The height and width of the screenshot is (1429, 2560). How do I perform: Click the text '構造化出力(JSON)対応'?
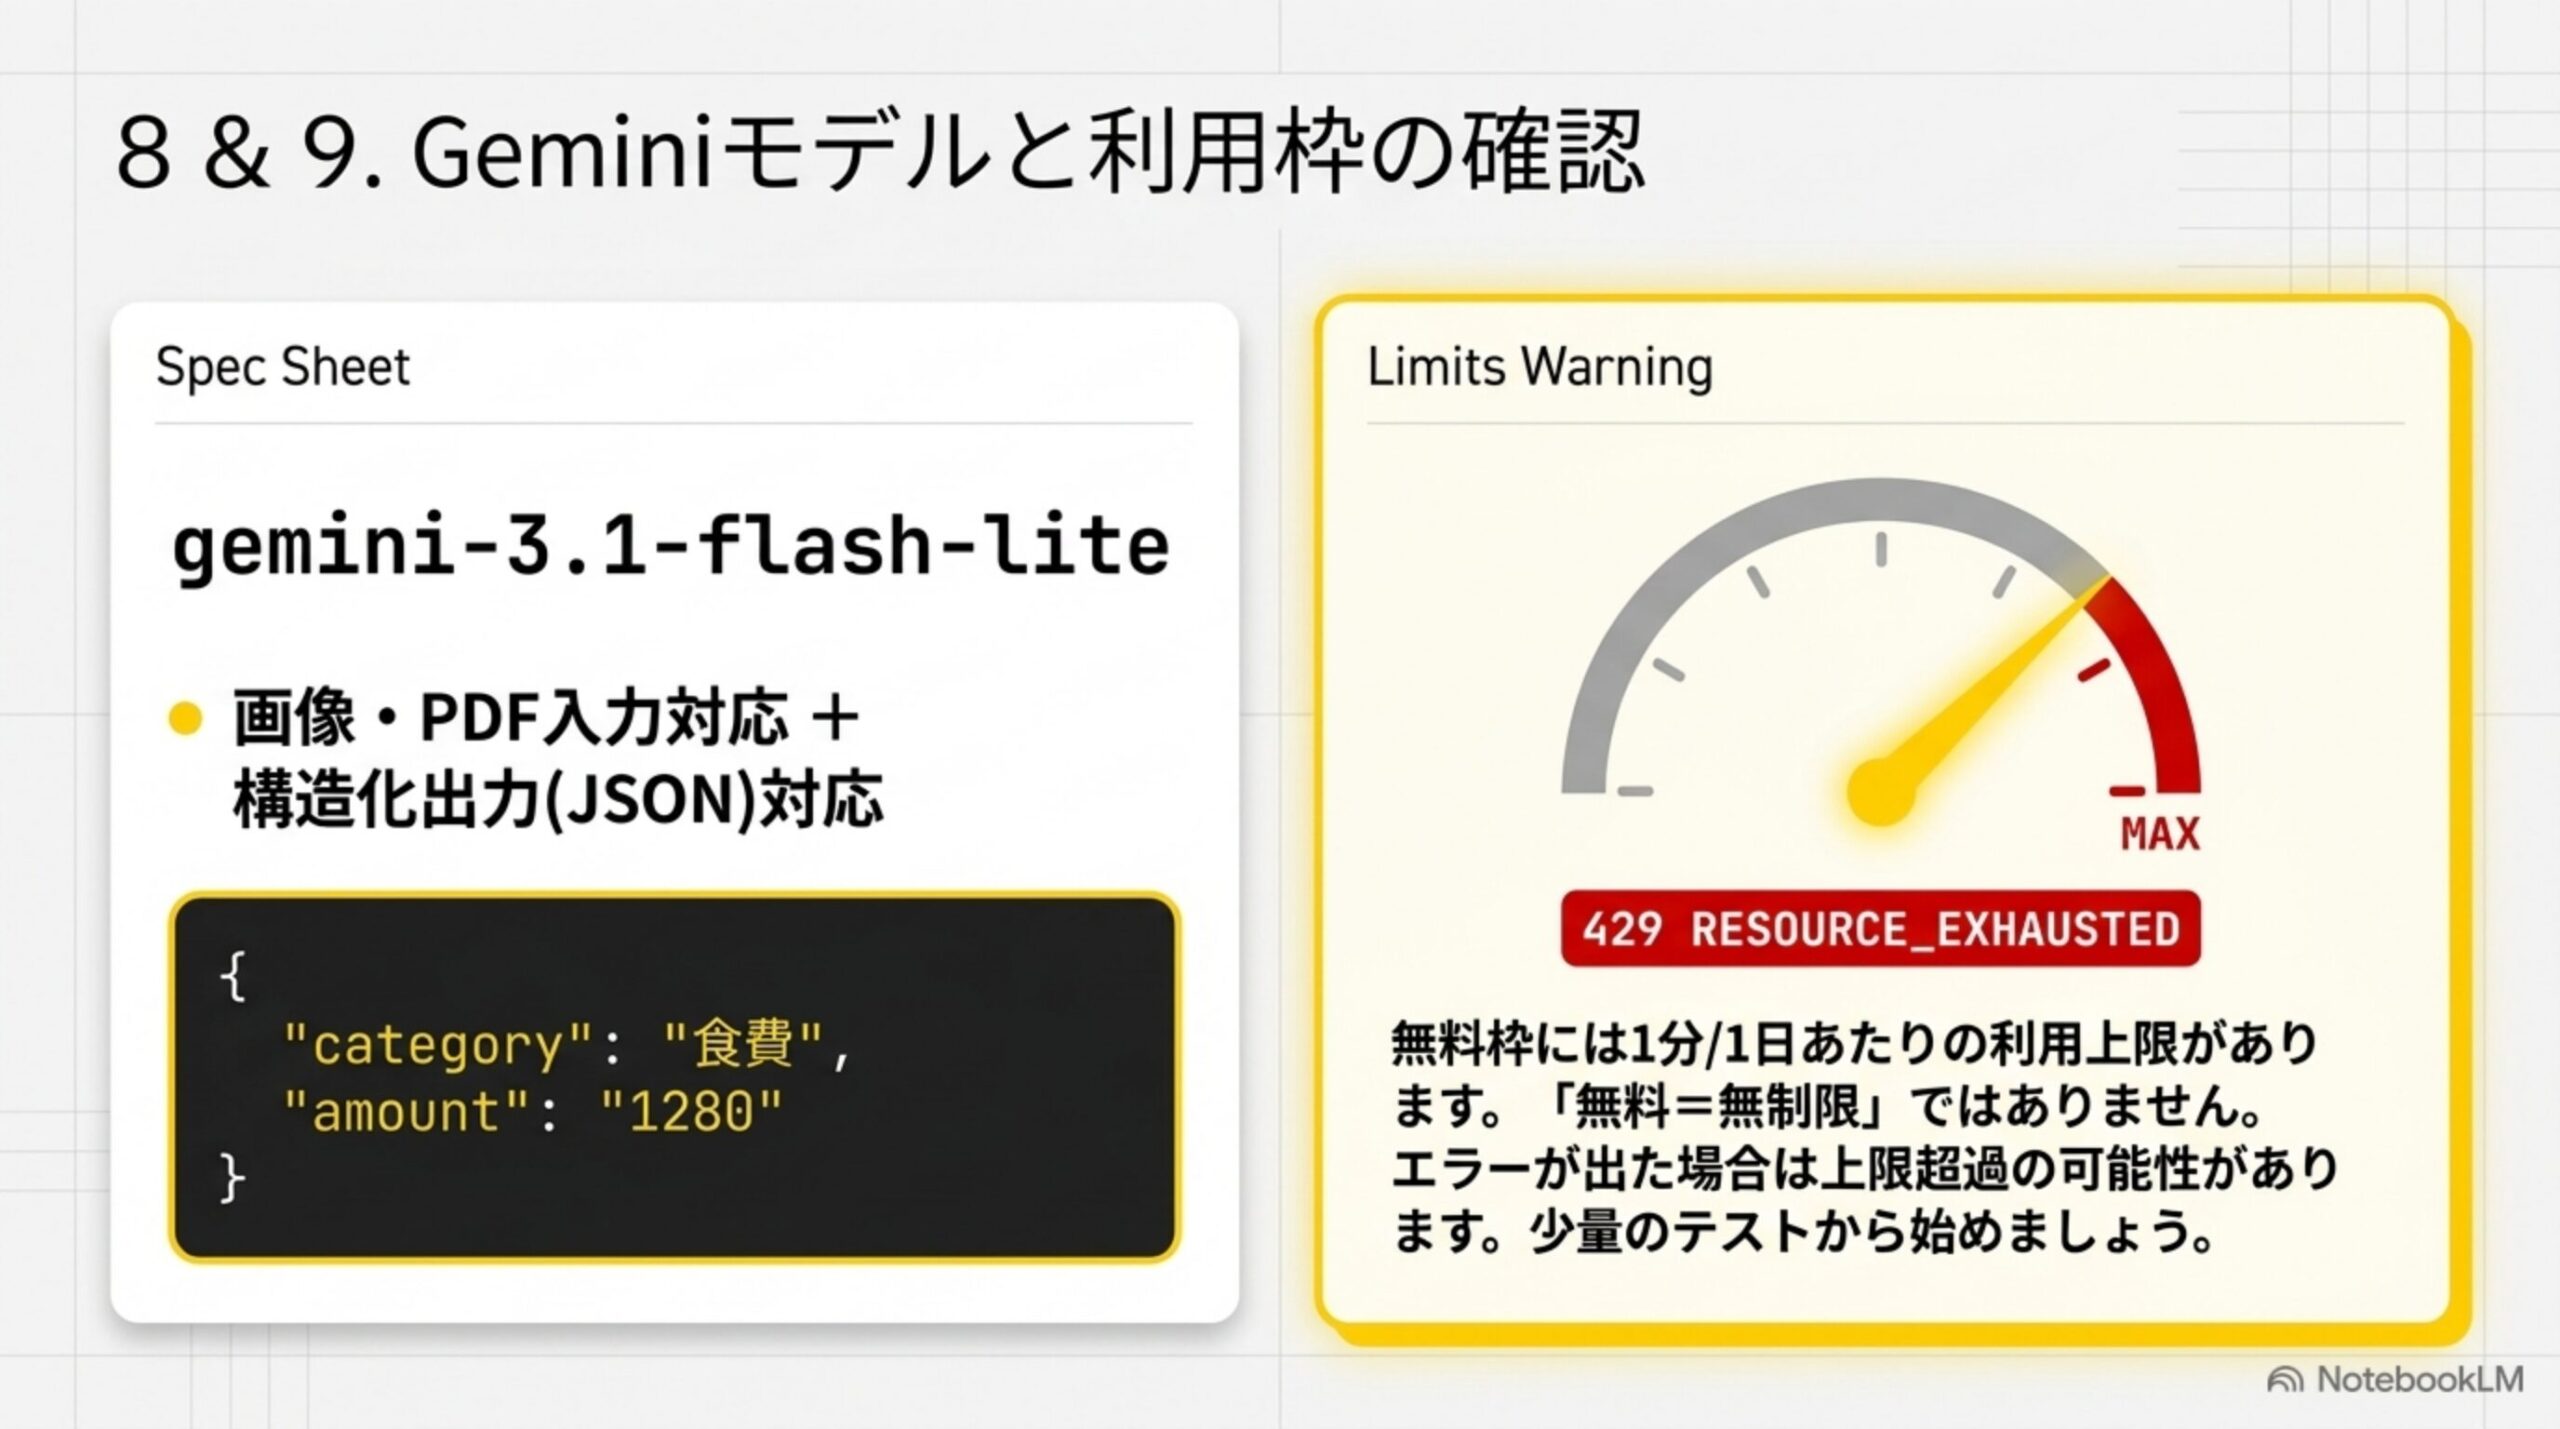[x=558, y=799]
